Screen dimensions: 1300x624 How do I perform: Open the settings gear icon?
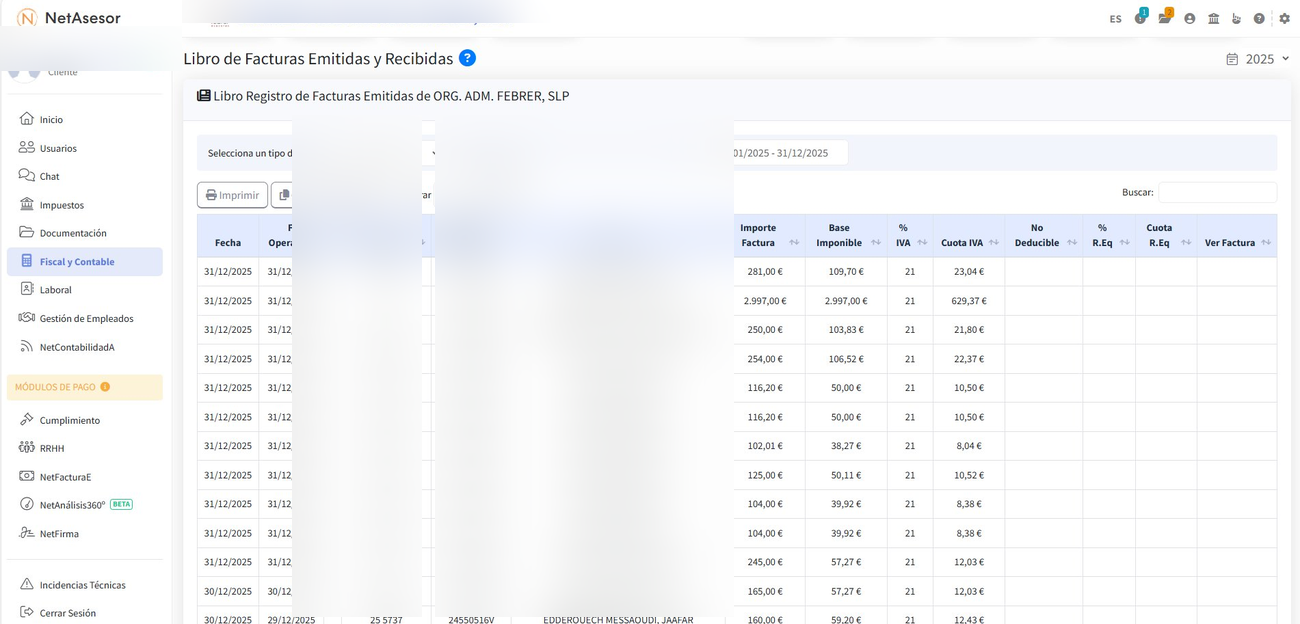click(x=1285, y=18)
